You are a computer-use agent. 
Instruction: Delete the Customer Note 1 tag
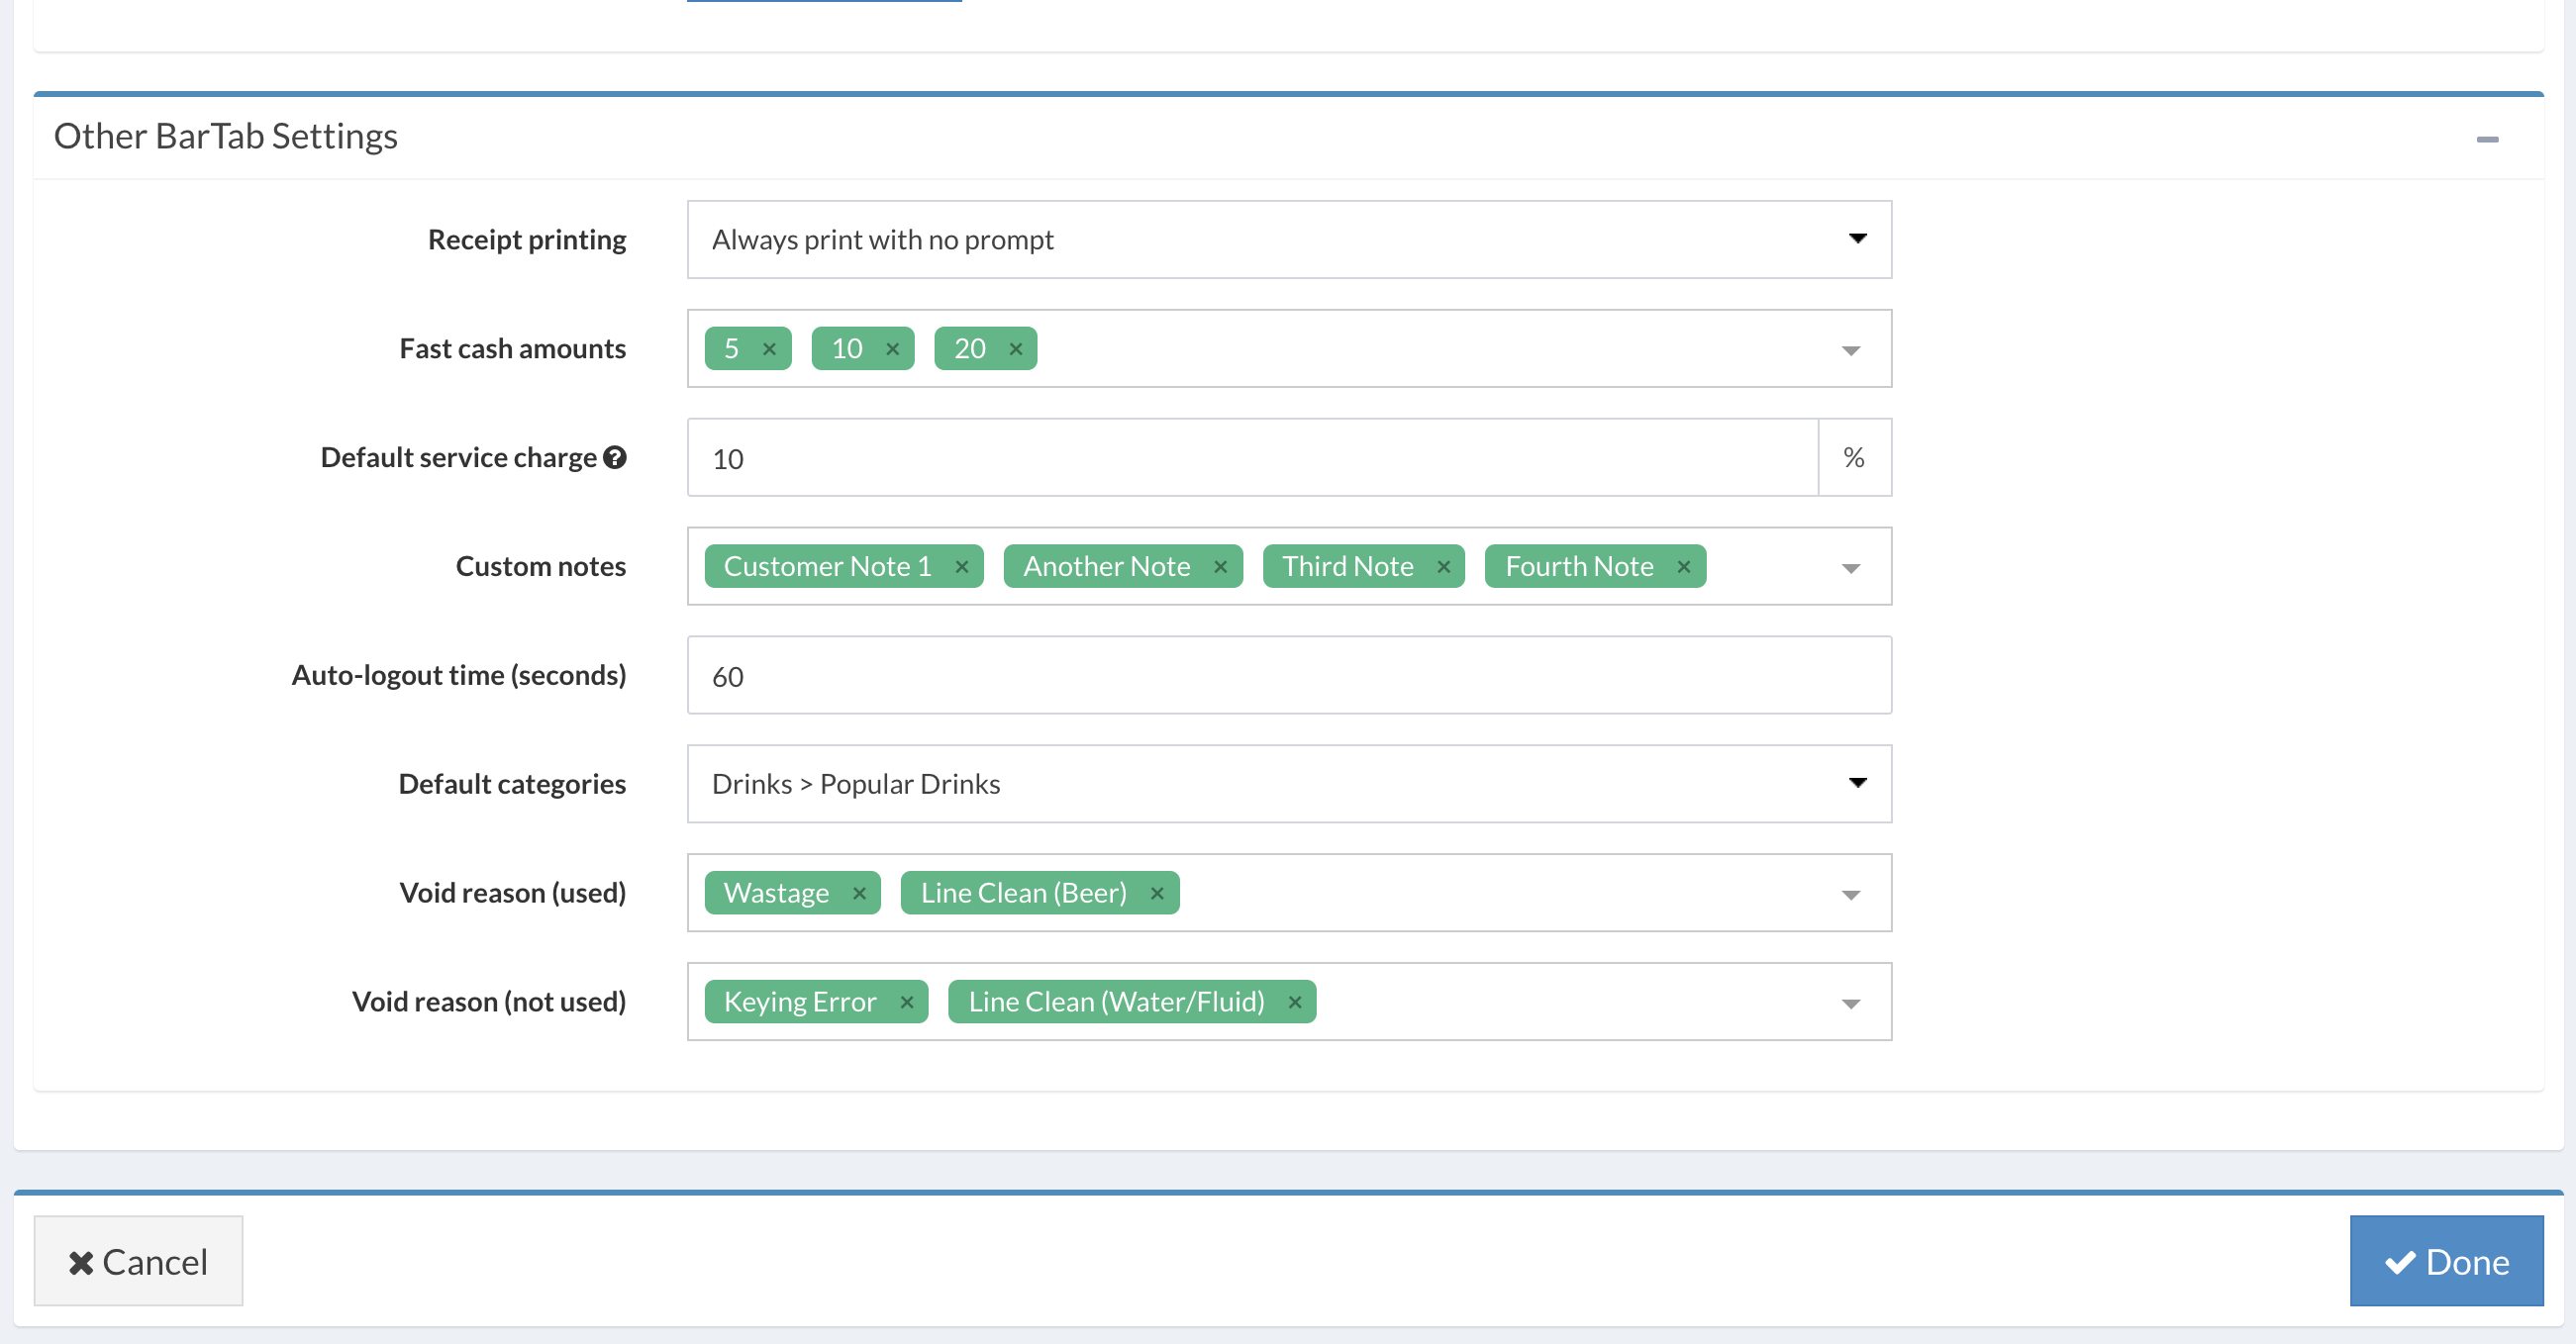[x=961, y=566]
